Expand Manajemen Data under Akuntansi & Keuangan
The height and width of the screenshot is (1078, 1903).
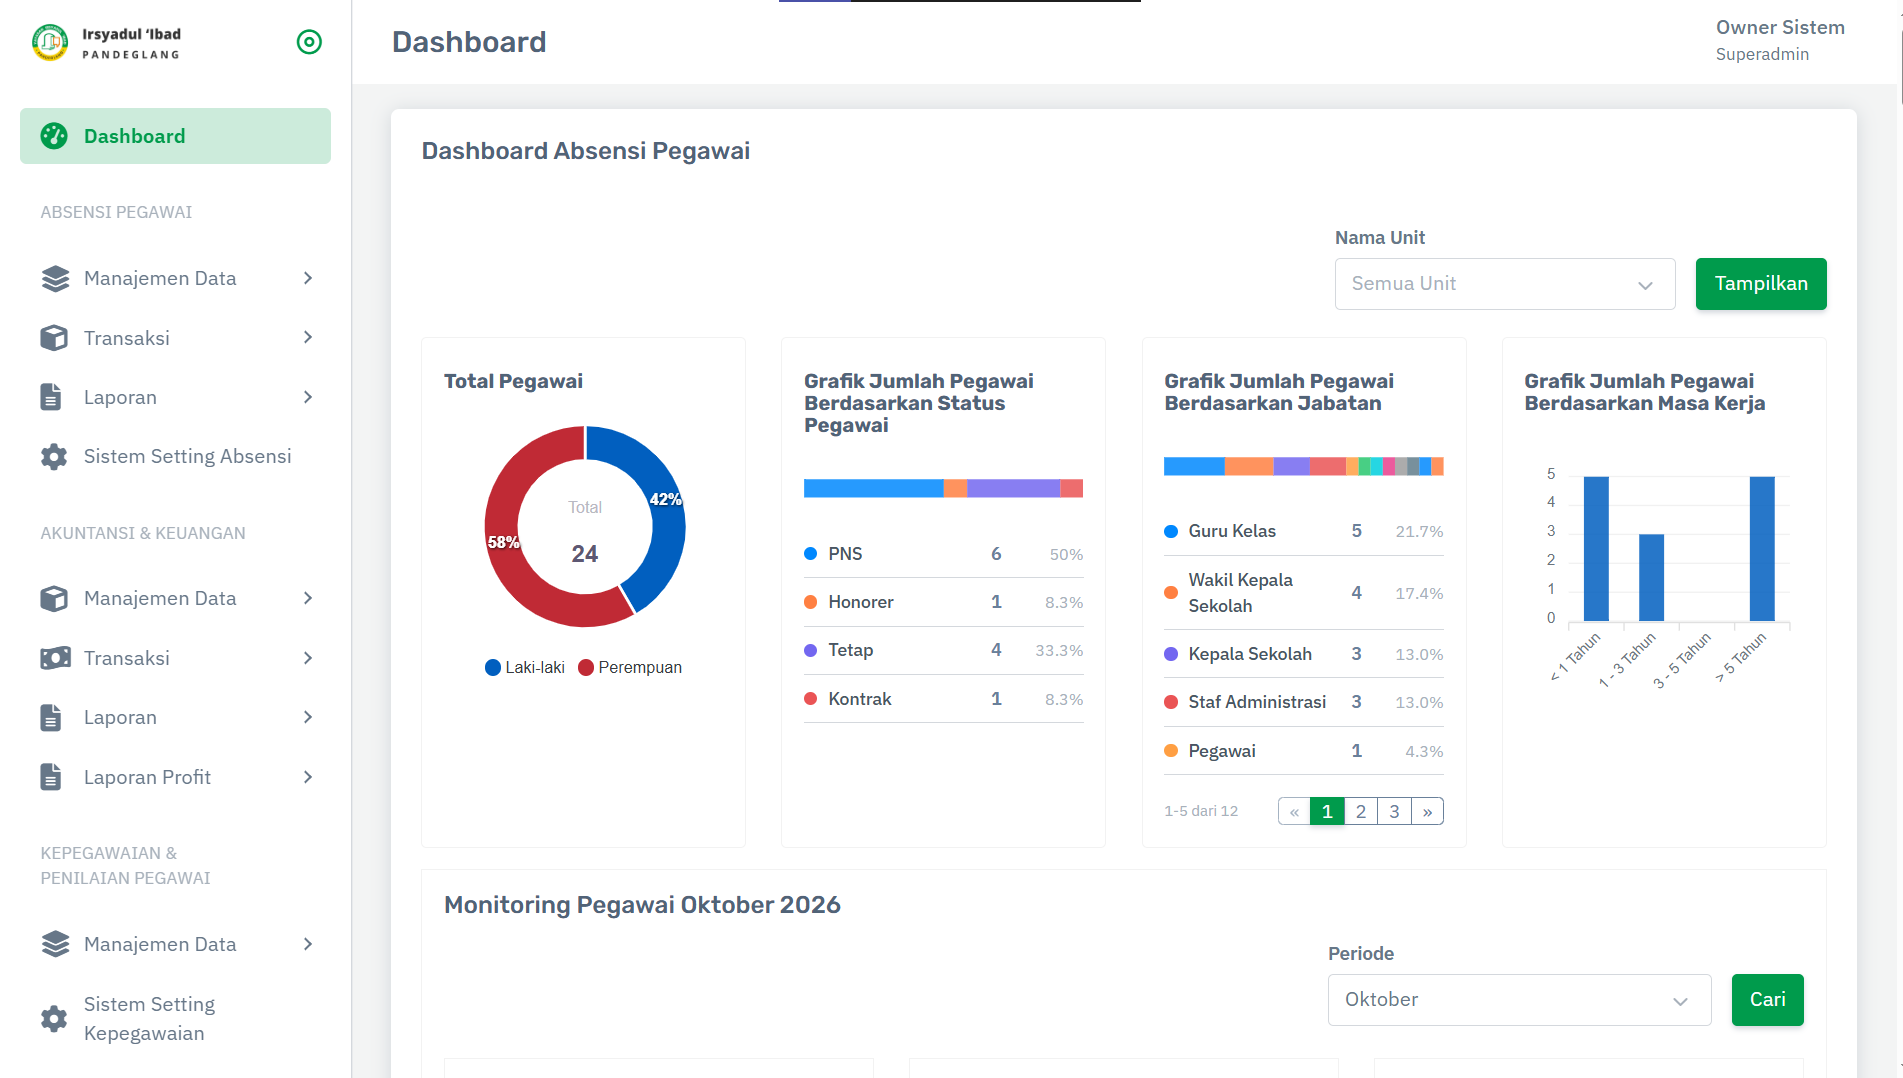coord(308,598)
